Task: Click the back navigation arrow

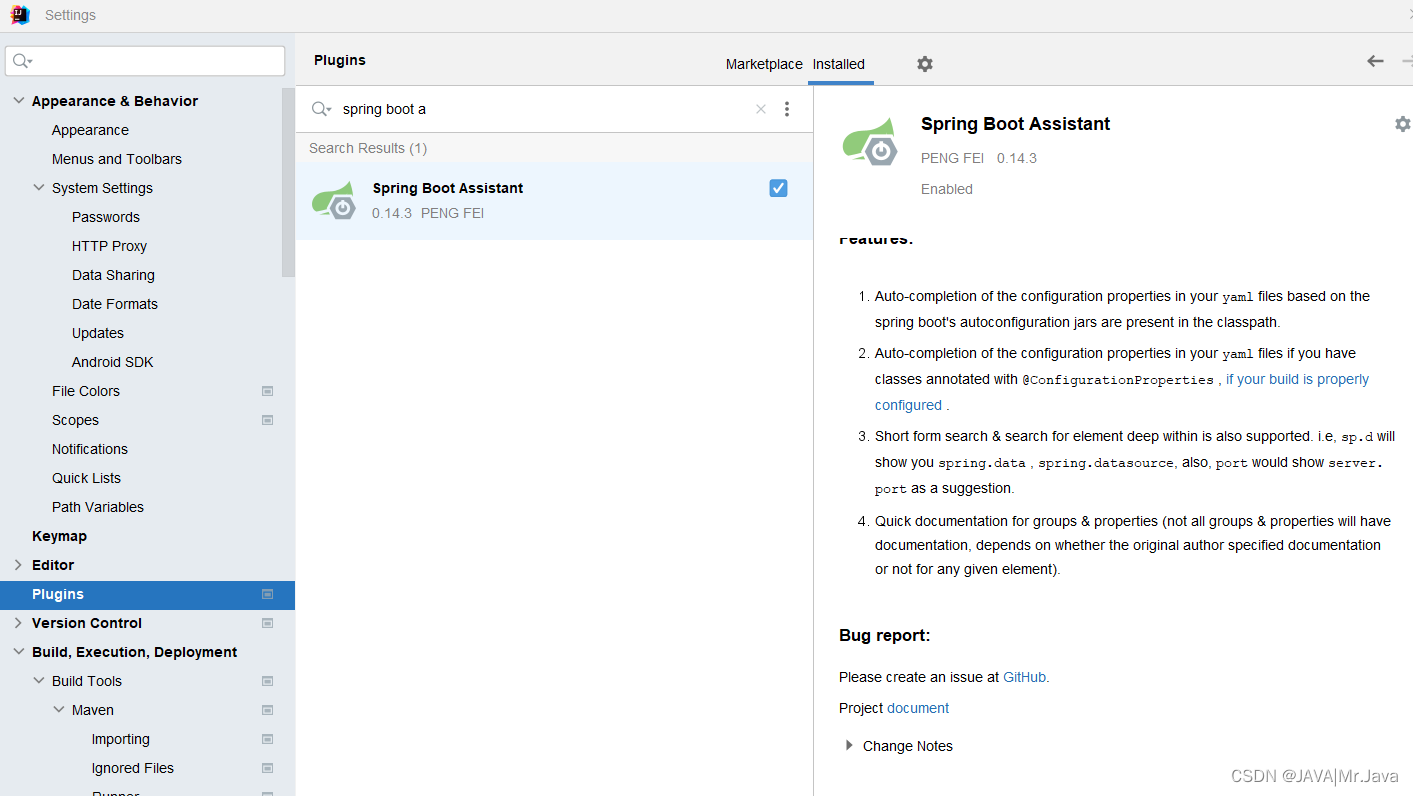Action: [1375, 61]
